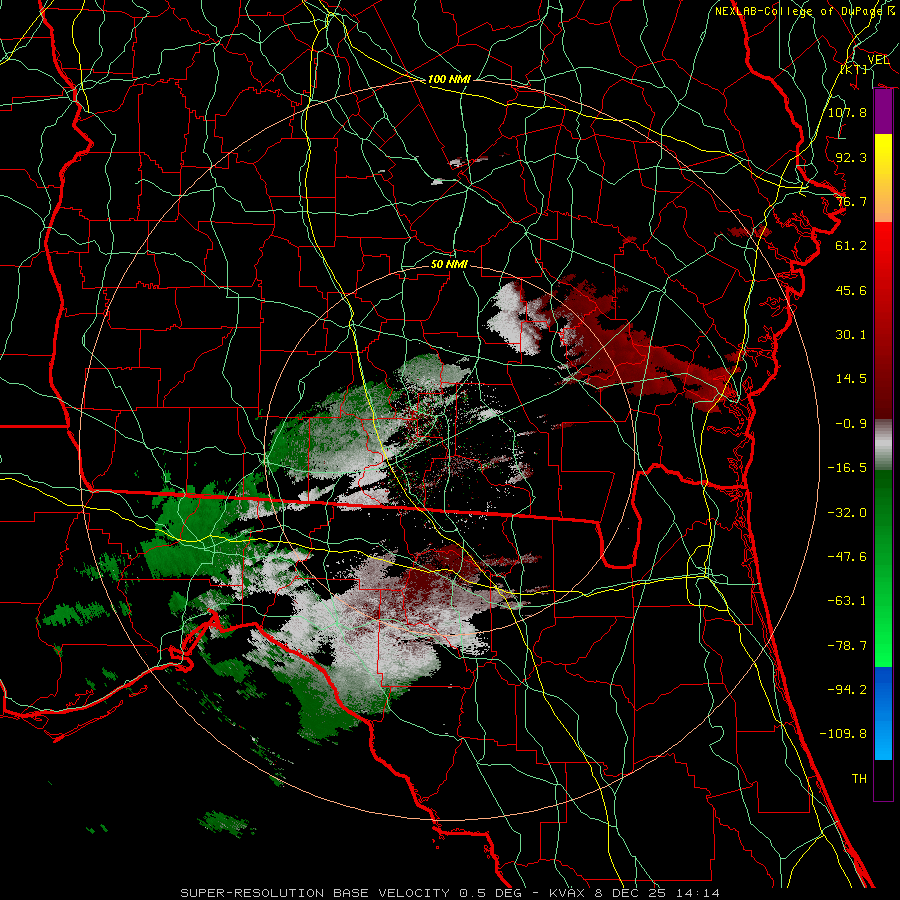Click the 100 NMI range ring label
The image size is (900, 900).
click(x=449, y=79)
